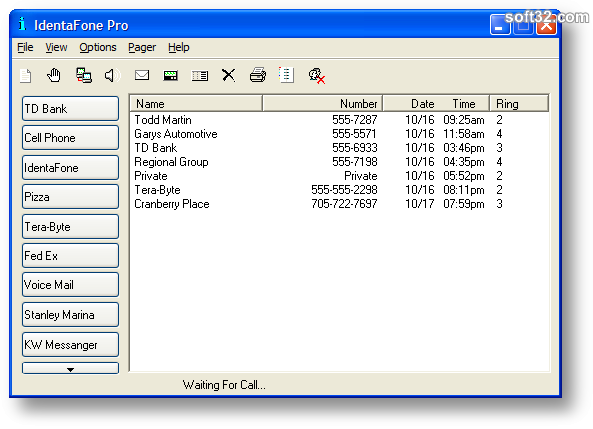Image resolution: width=593 pixels, height=429 pixels.
Task: Click the Fed Ex speed dial button
Action: (70, 256)
